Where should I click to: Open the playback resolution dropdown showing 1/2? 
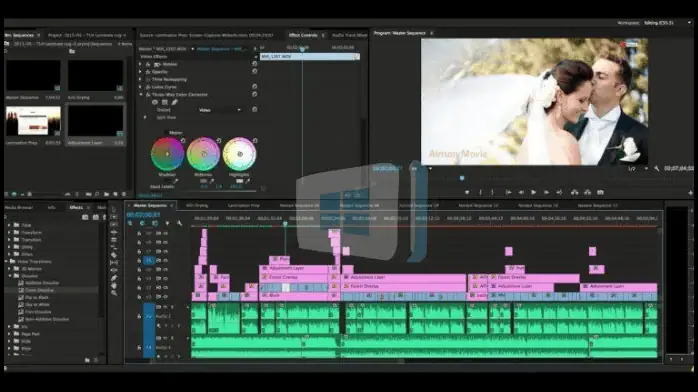[x=637, y=169]
